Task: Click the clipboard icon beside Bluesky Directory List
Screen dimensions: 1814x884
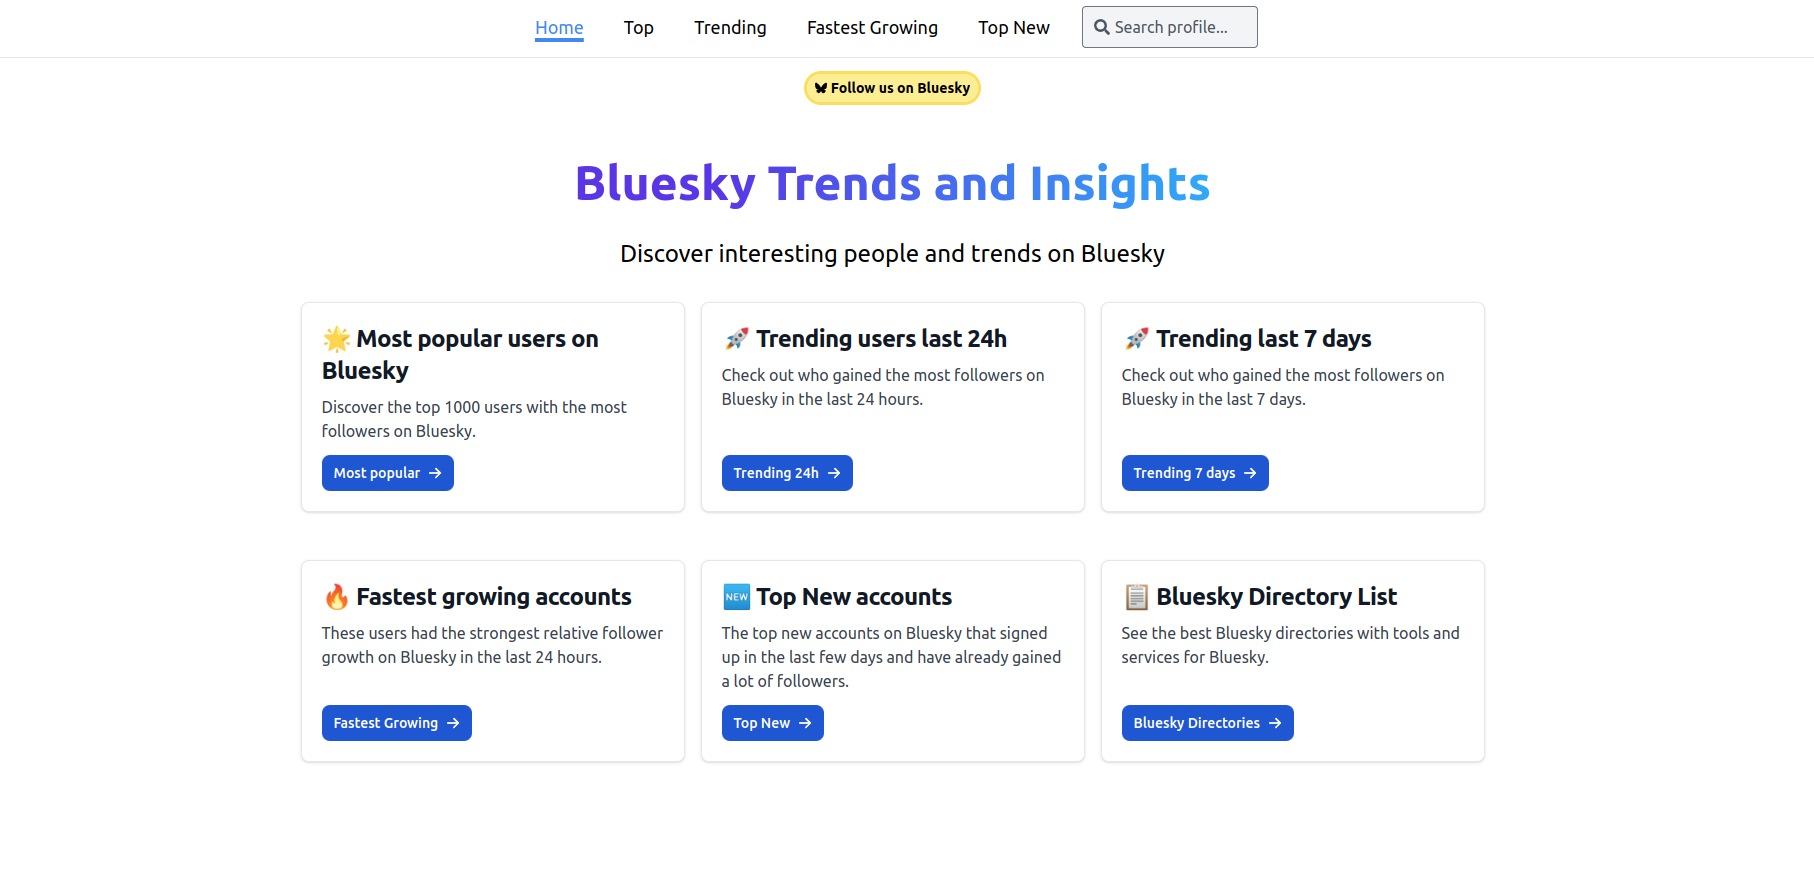Action: (x=1136, y=597)
